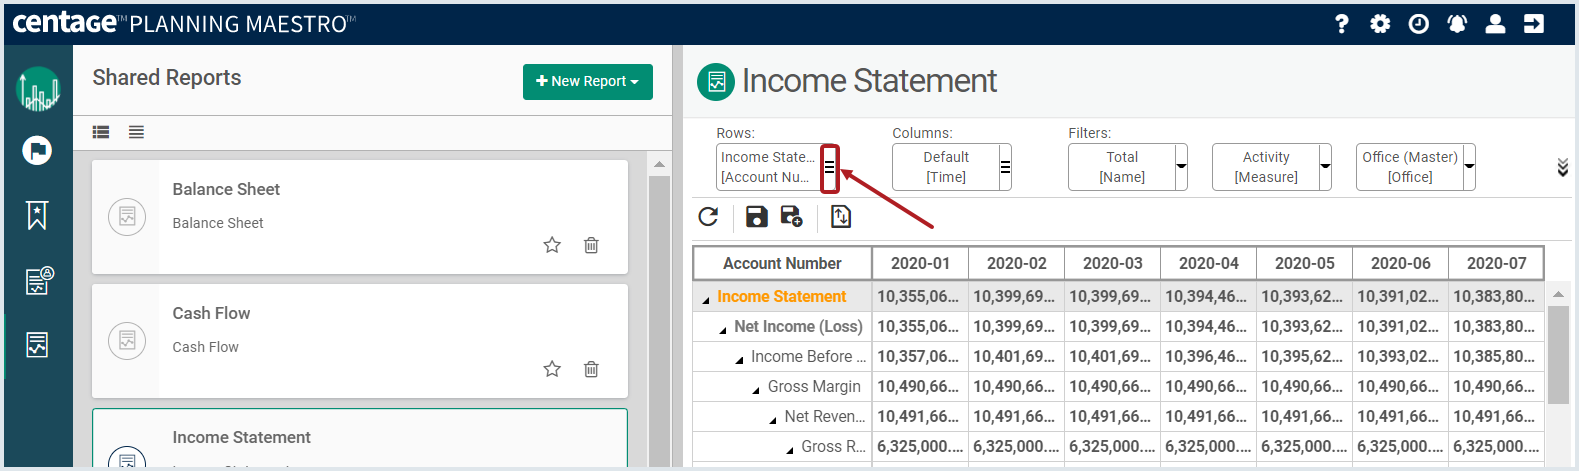Collapse the Net Reven... row
This screenshot has width=1579, height=471.
click(773, 420)
